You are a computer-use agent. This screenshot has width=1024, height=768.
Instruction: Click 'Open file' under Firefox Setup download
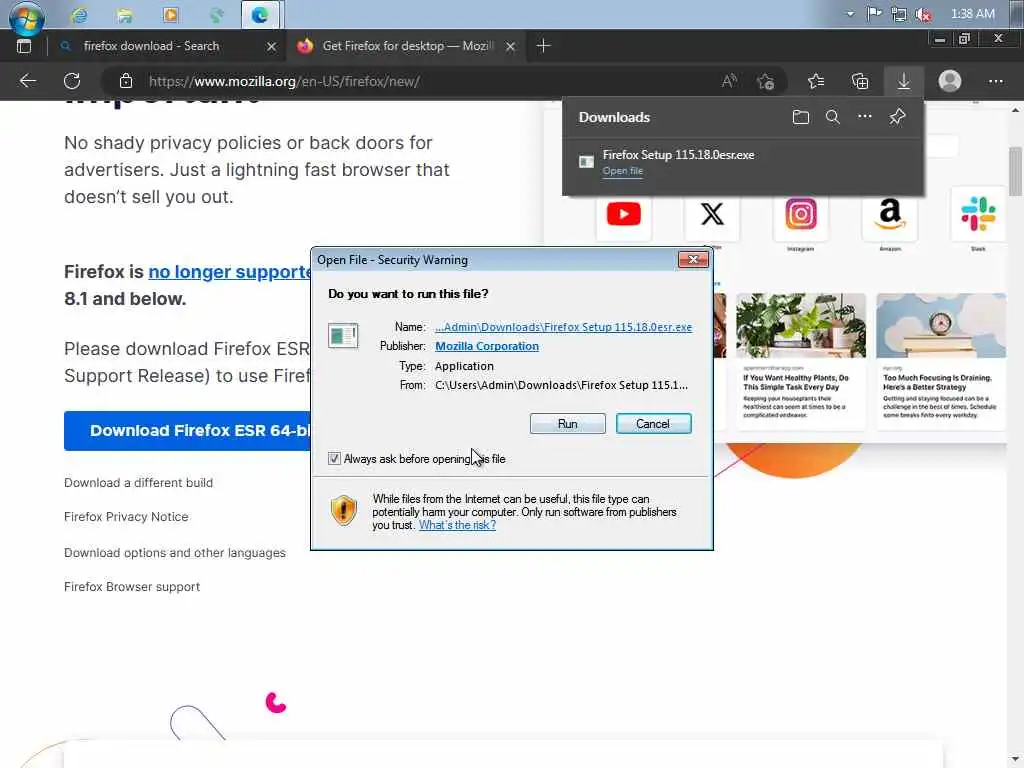tap(622, 171)
